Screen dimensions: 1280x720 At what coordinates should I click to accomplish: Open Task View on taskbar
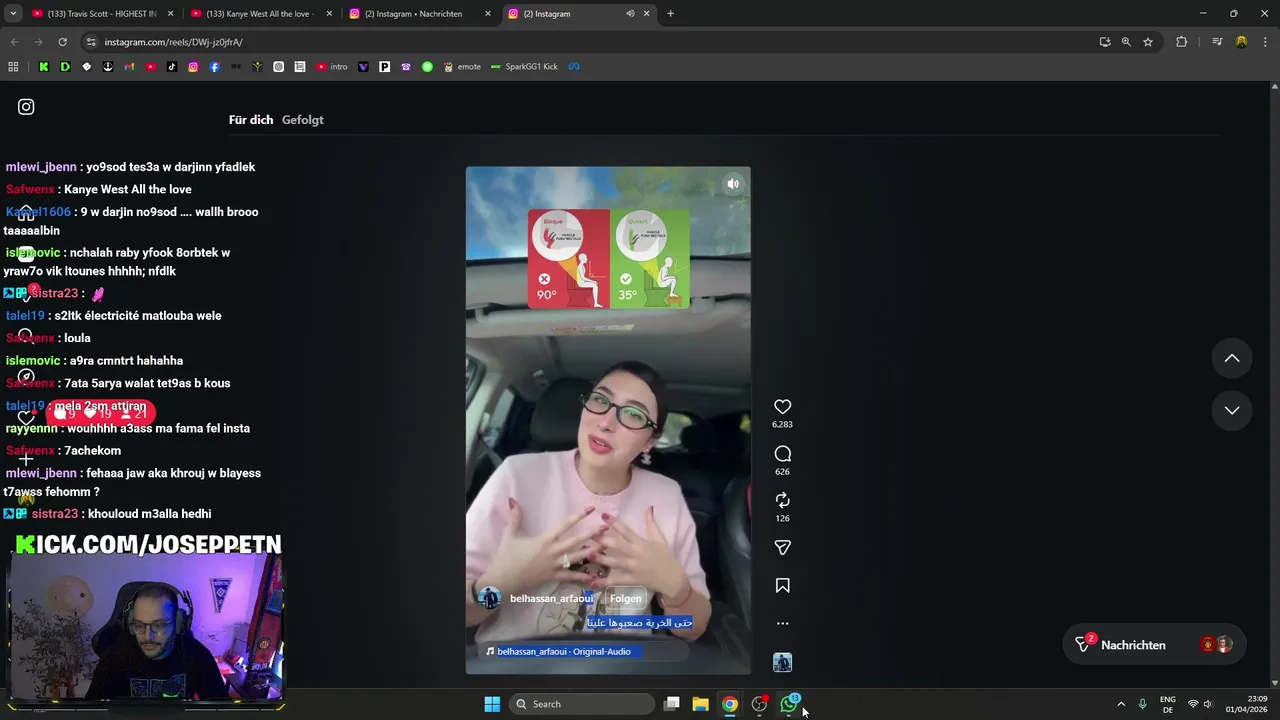tap(672, 704)
